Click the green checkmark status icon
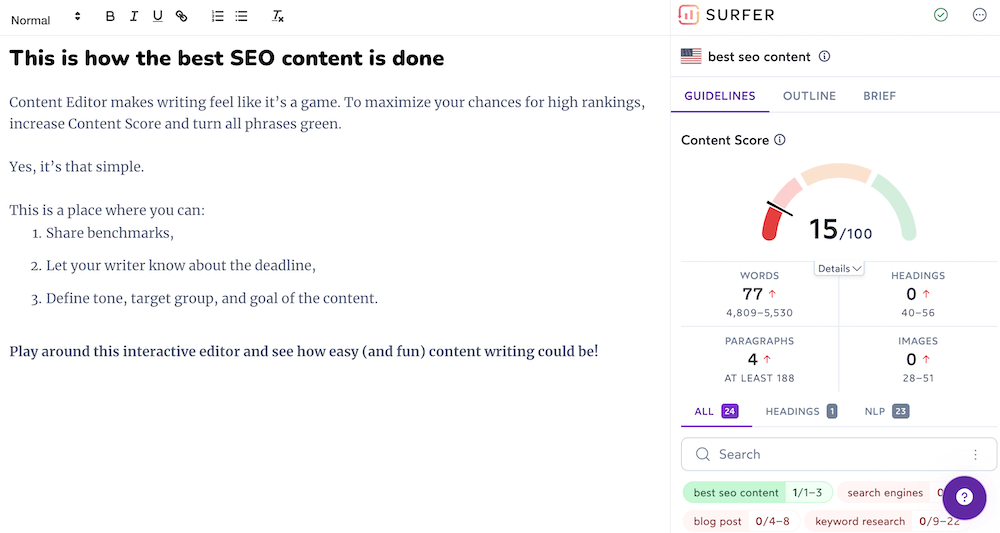 click(940, 15)
